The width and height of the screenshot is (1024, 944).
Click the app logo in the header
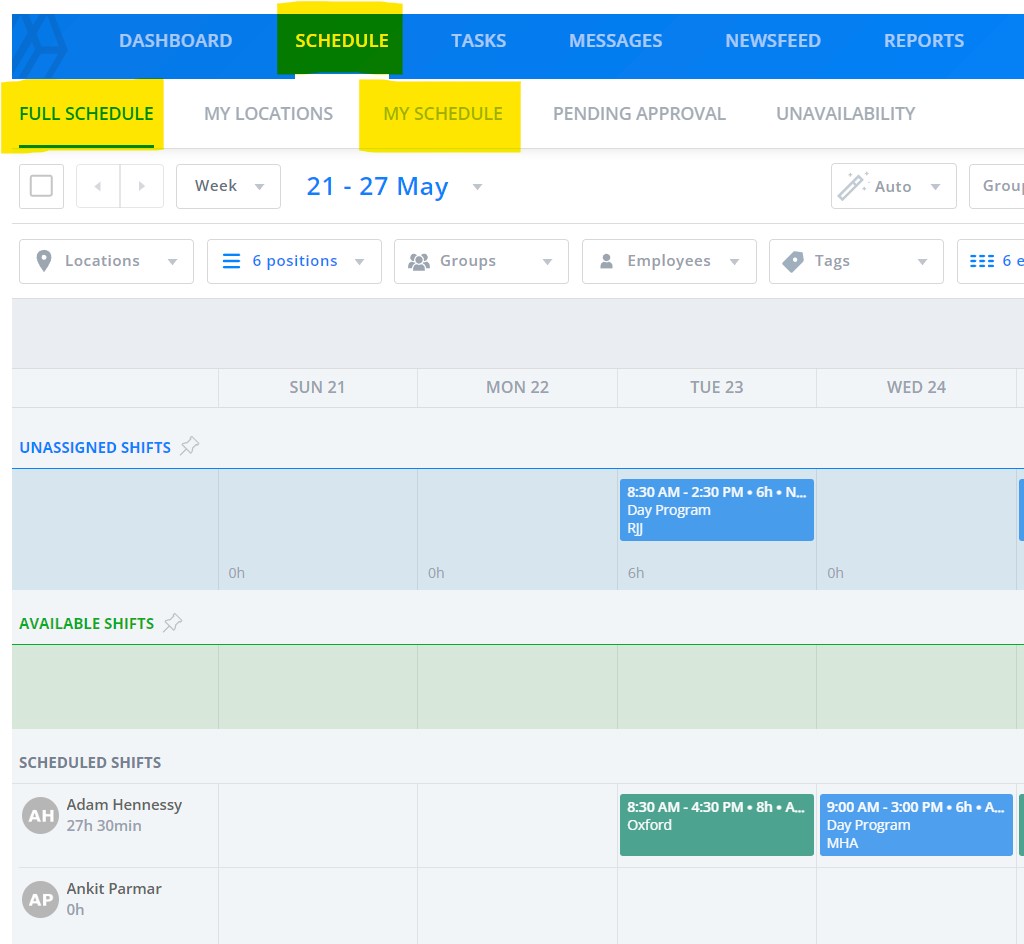[42, 46]
